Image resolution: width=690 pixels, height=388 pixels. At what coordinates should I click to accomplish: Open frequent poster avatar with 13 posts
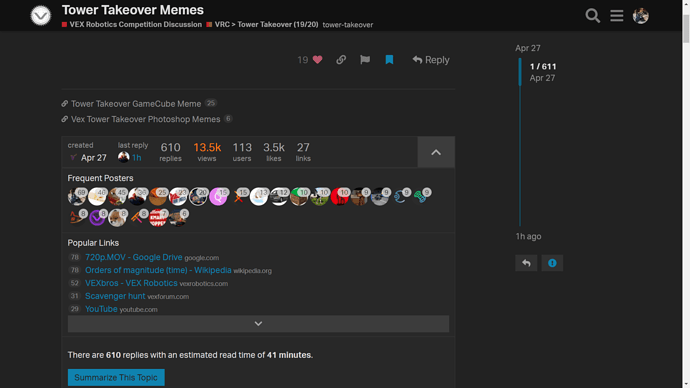(259, 197)
